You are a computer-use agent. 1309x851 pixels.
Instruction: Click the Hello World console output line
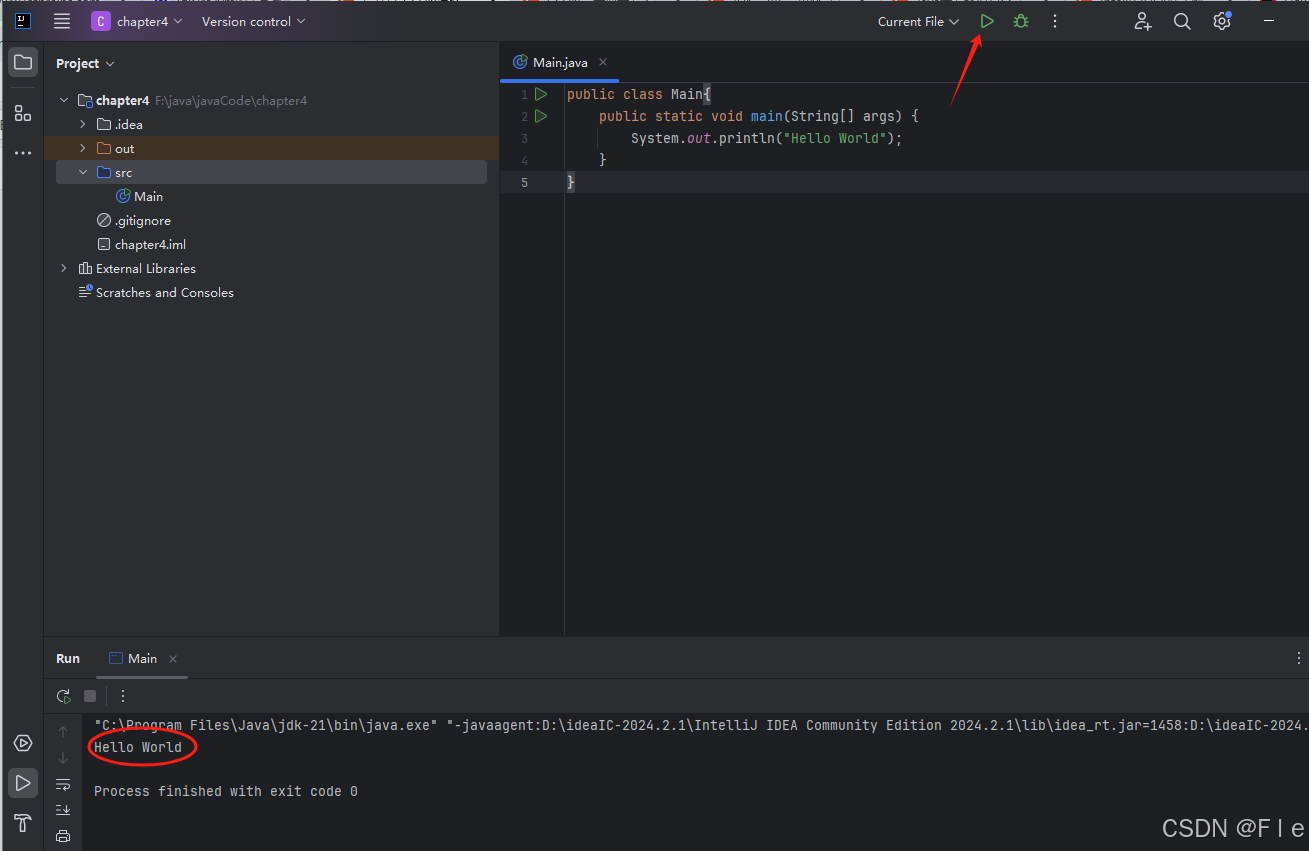(138, 747)
